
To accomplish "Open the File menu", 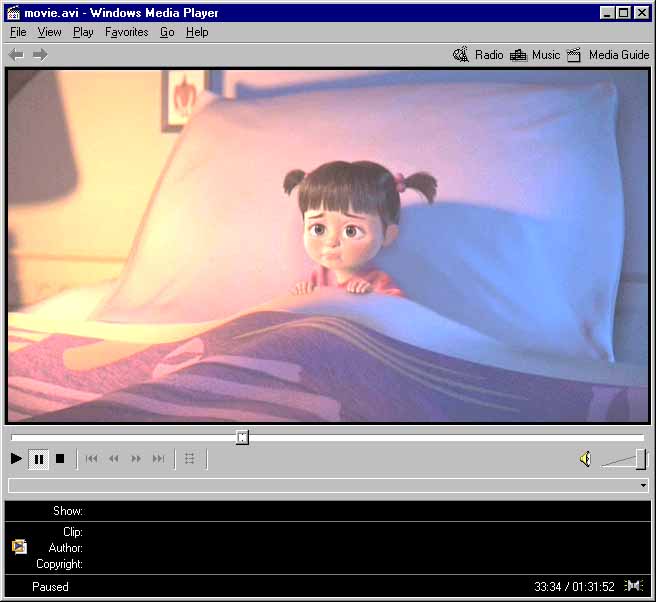I will click(18, 32).
